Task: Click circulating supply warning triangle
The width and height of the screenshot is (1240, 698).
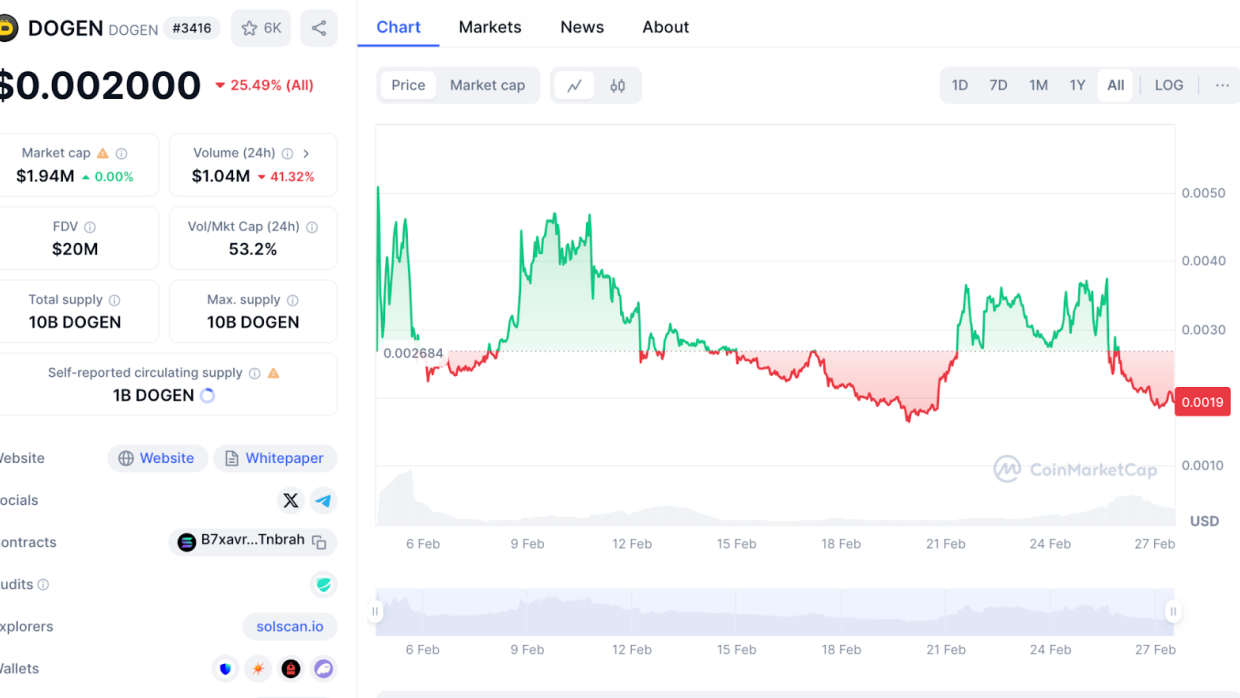Action: click(x=274, y=373)
